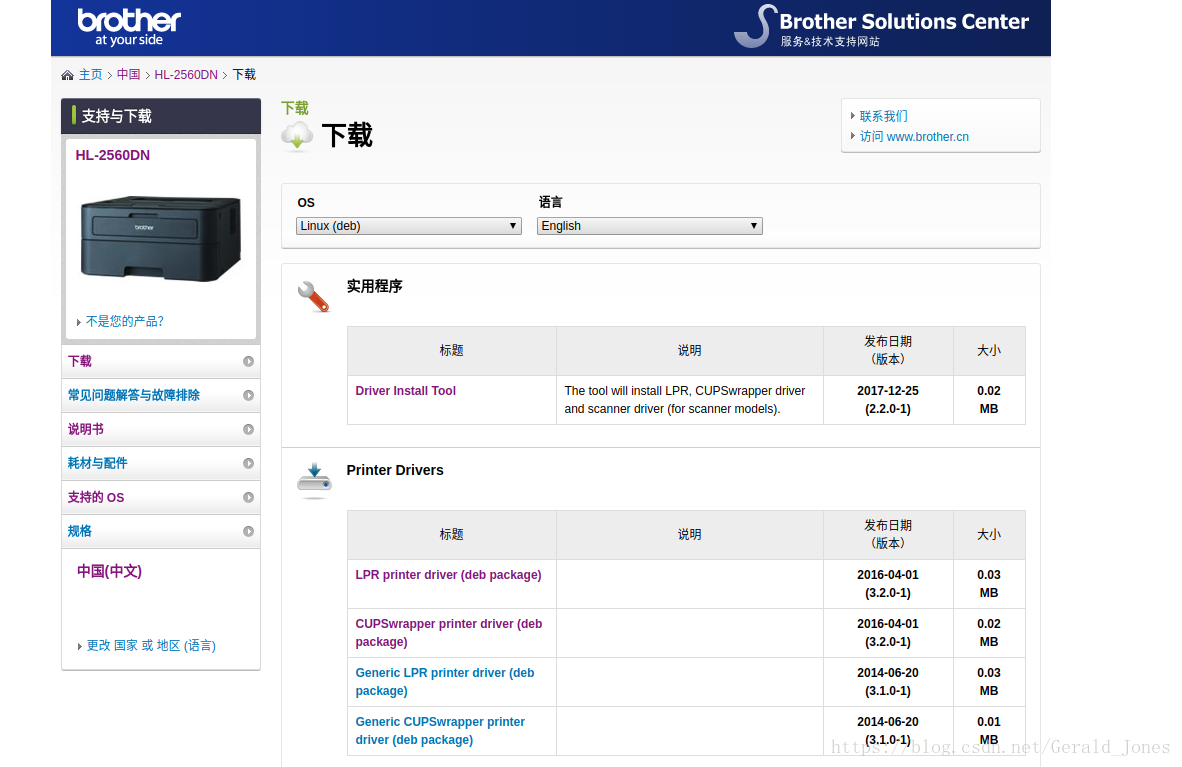The height and width of the screenshot is (767, 1182).
Task: Click the arrow icon beside 说明书
Action: (x=248, y=429)
